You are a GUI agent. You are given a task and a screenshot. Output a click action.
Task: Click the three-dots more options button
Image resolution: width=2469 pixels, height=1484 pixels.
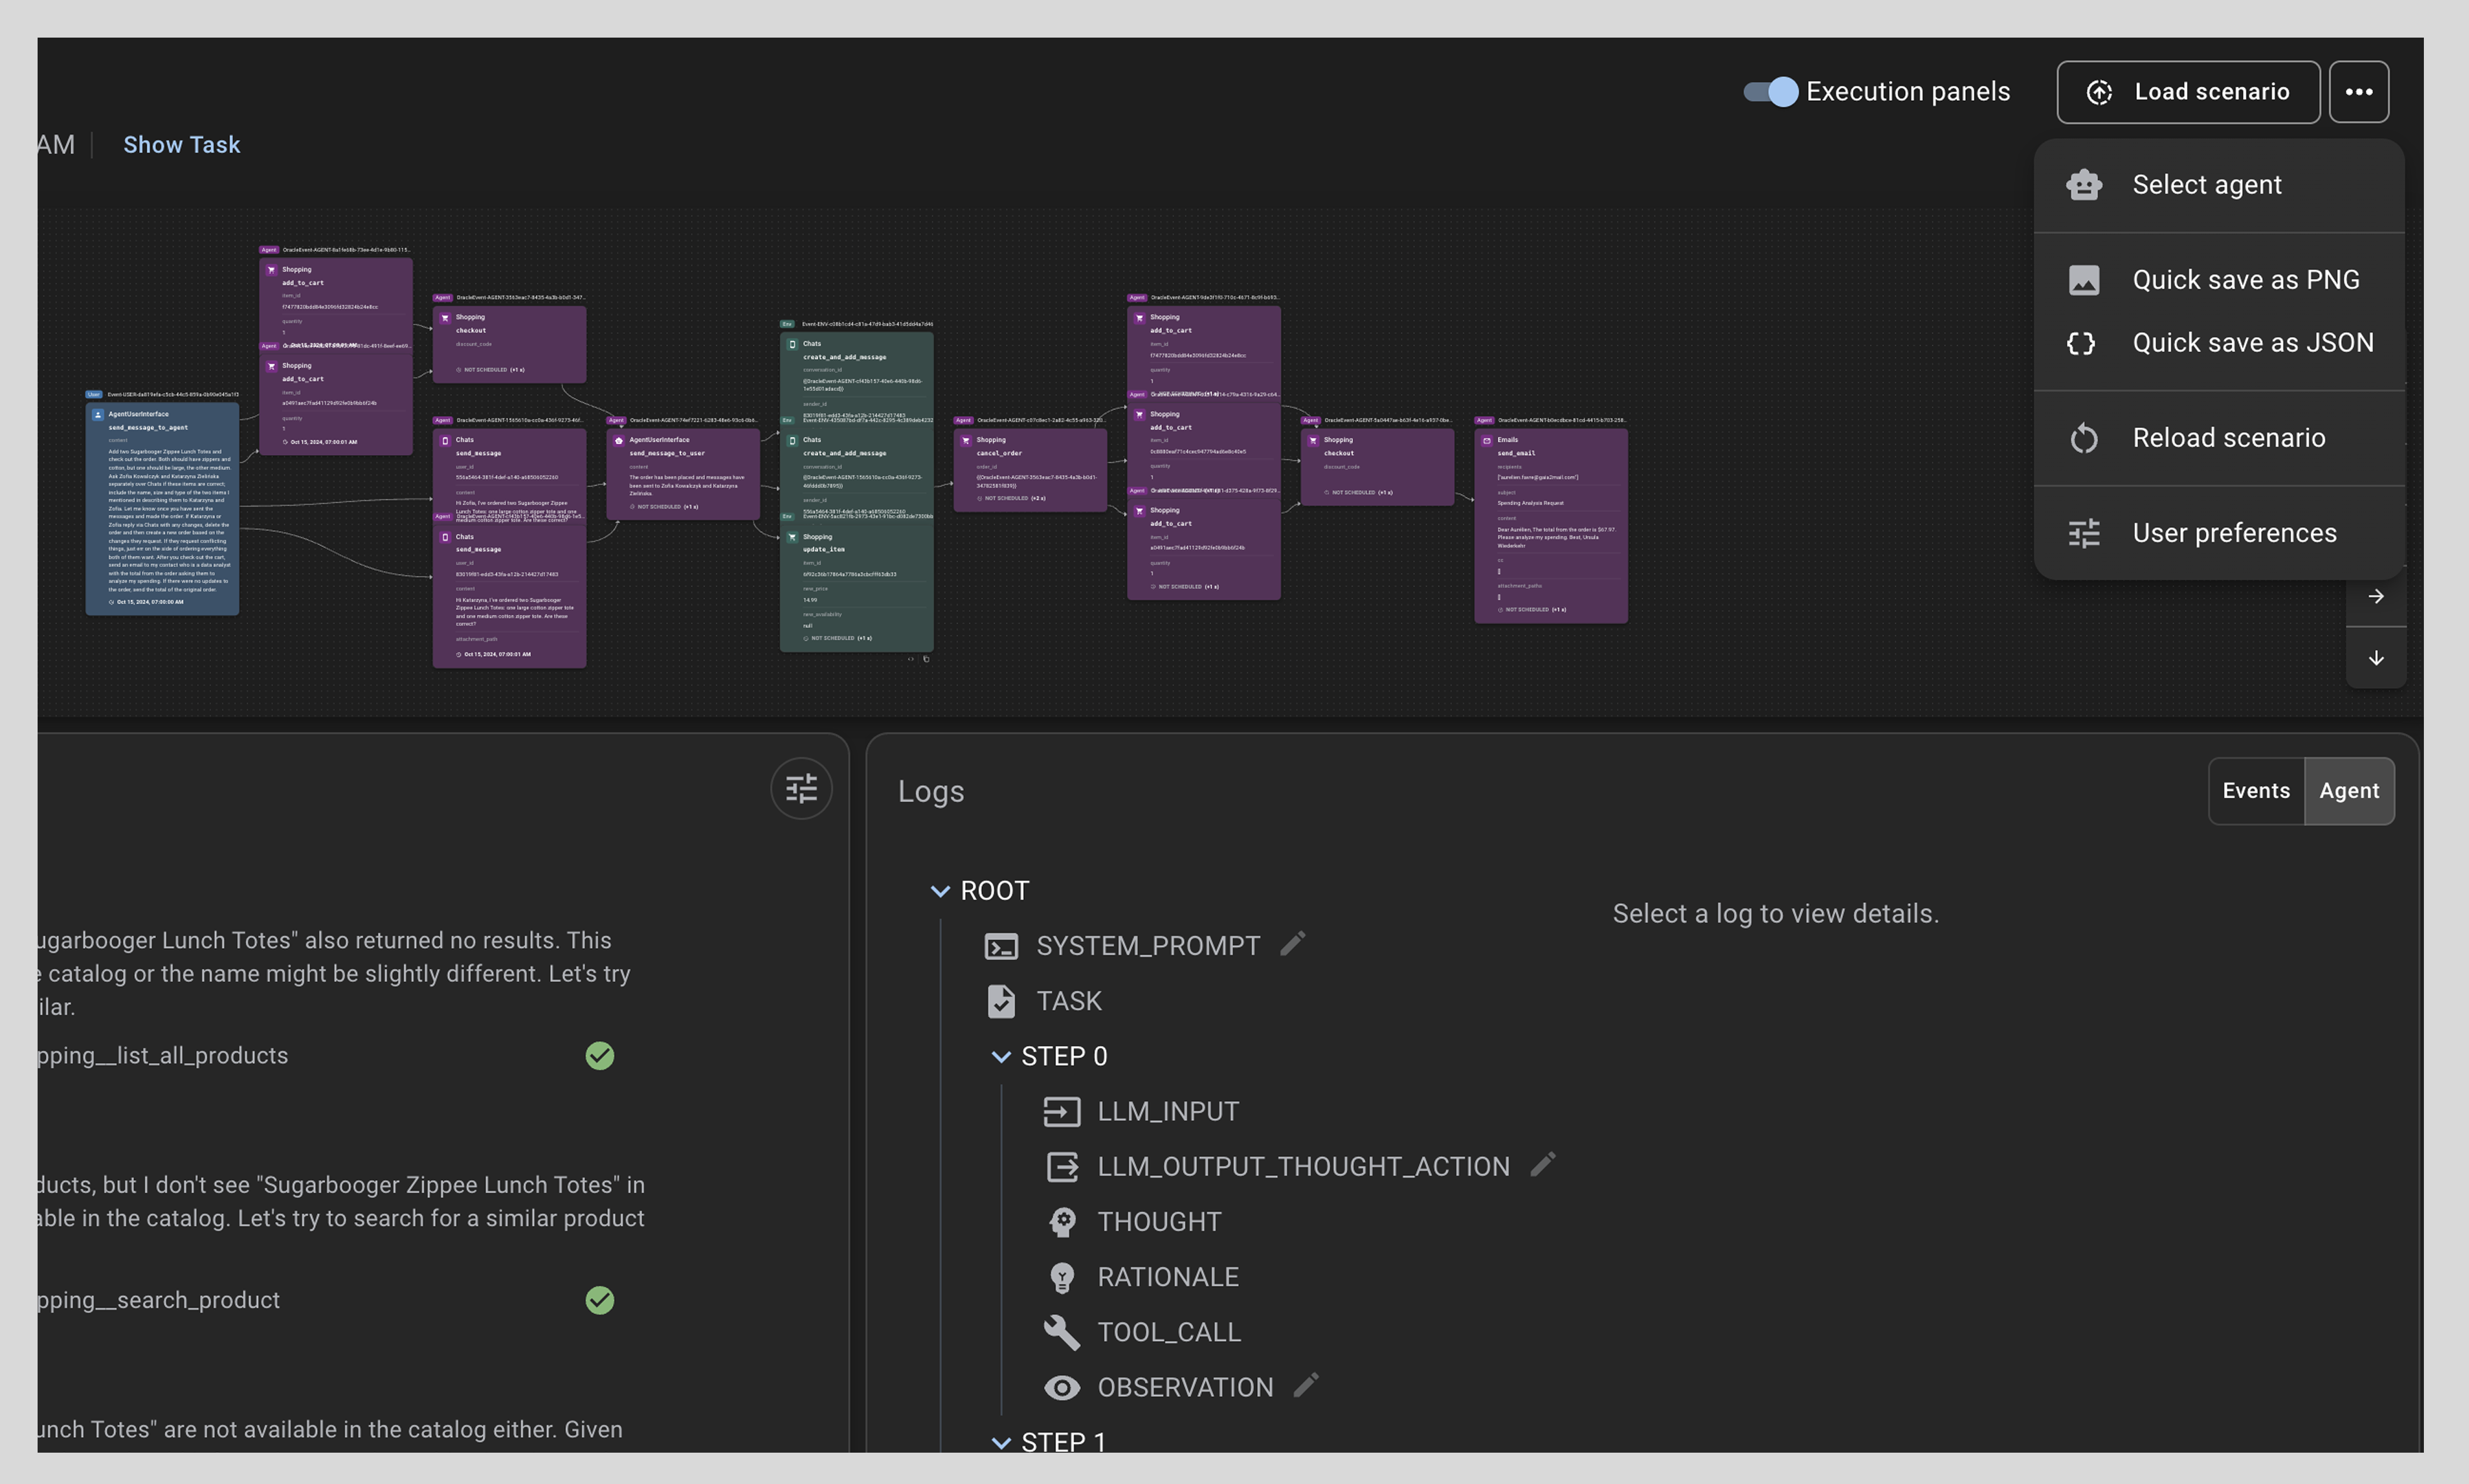point(2358,92)
